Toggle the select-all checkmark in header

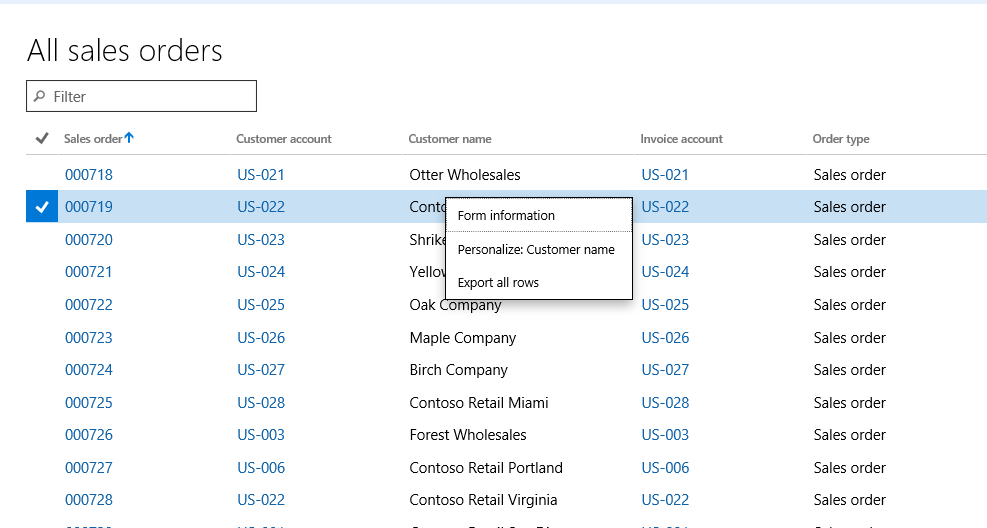[41, 139]
